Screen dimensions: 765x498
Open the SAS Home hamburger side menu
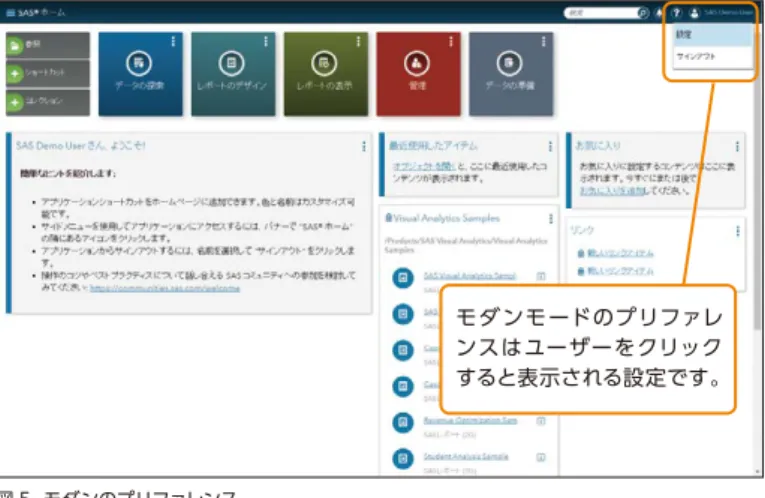pos(10,13)
